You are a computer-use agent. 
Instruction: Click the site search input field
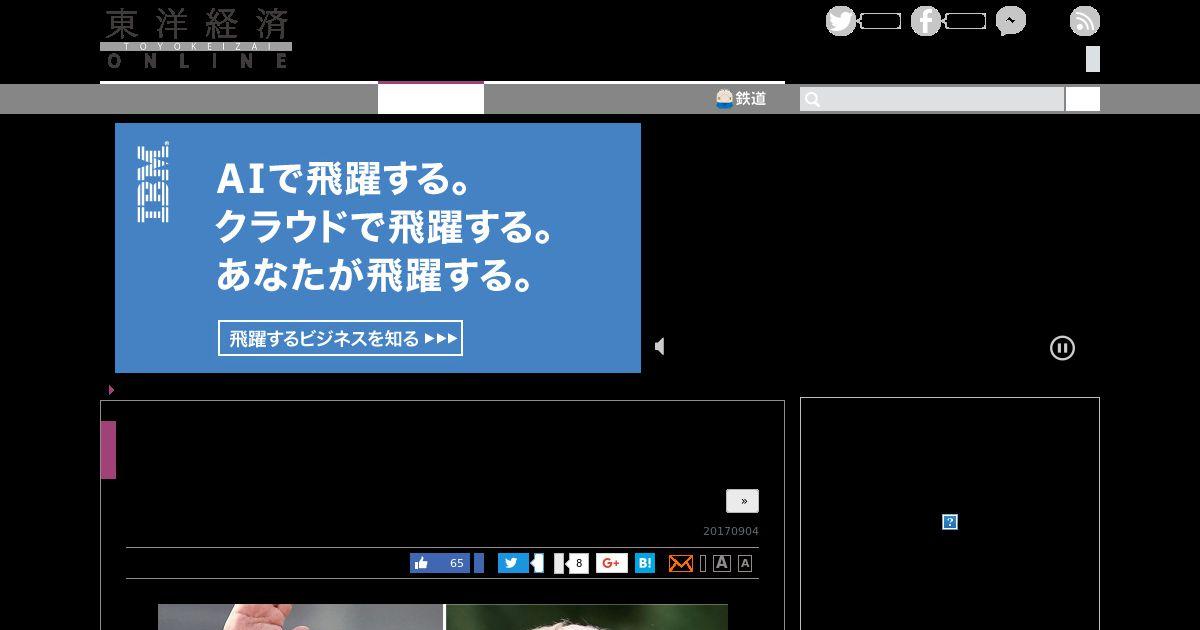pyautogui.click(x=932, y=99)
